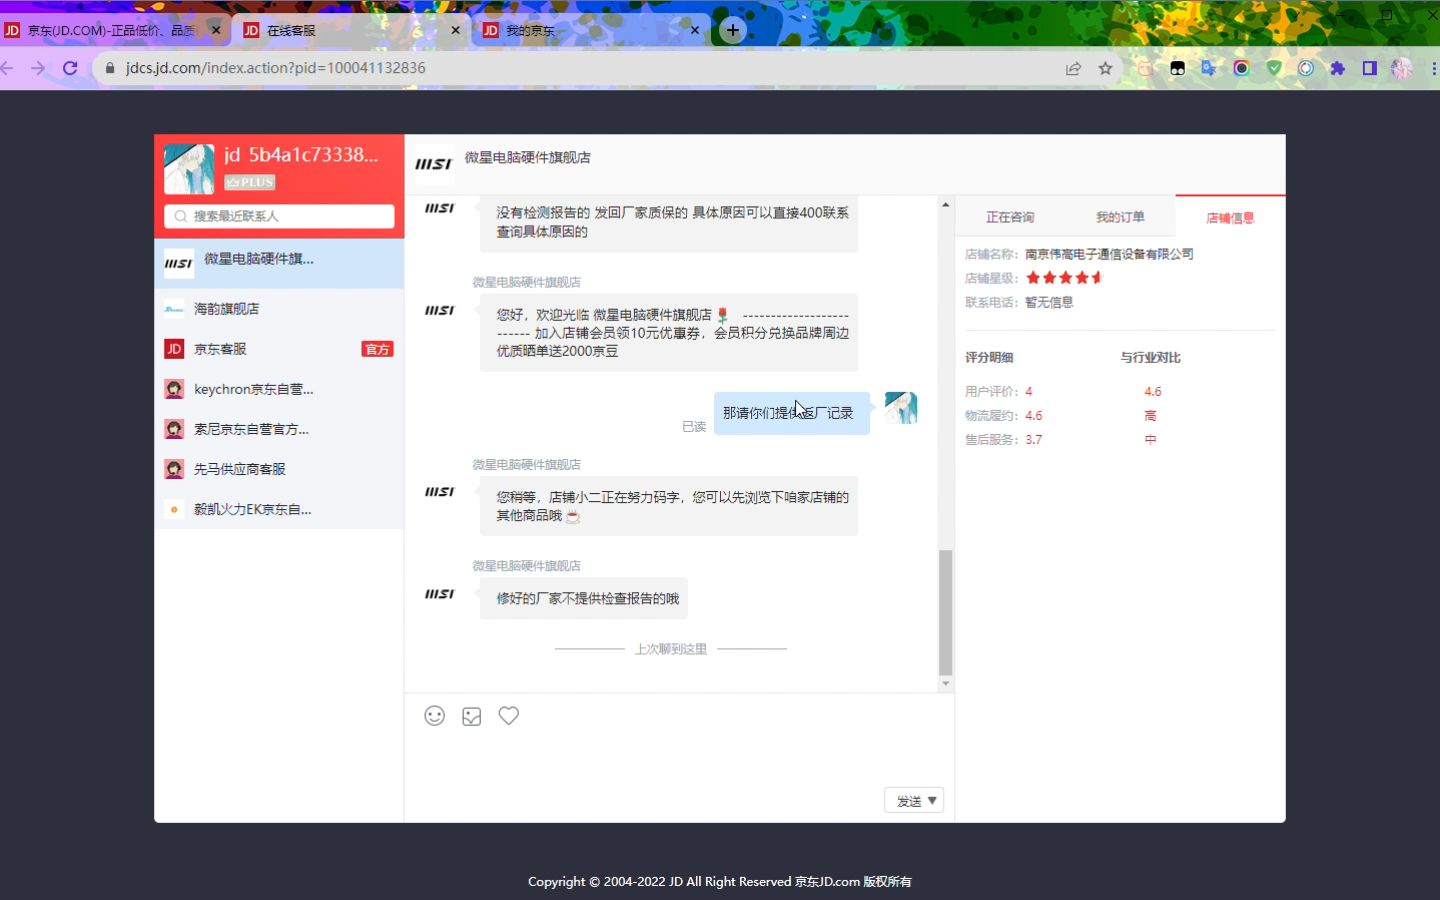Click the MSI store logo in chat header
The image size is (1440, 900).
(434, 164)
